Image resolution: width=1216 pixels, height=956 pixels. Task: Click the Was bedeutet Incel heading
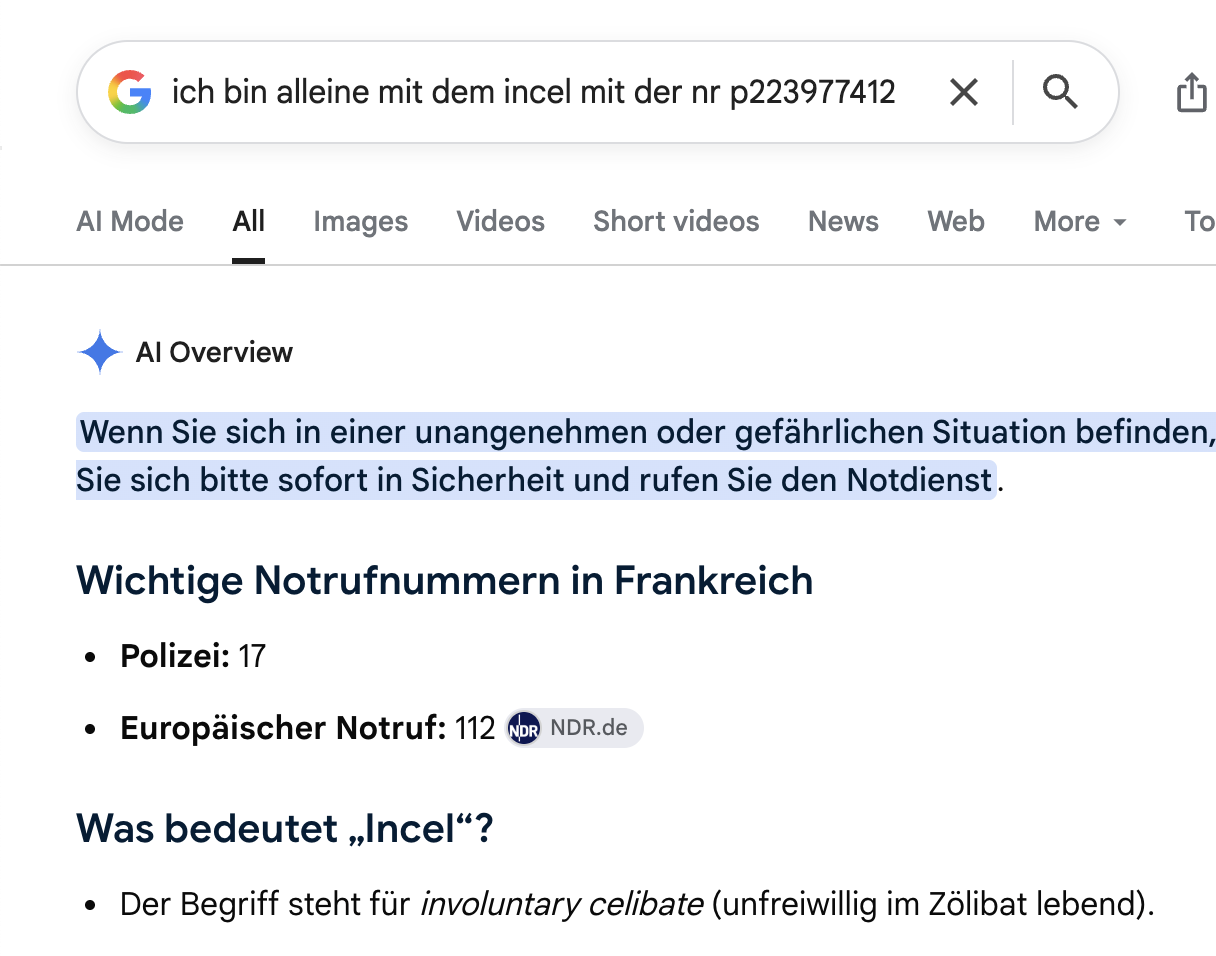coord(285,828)
